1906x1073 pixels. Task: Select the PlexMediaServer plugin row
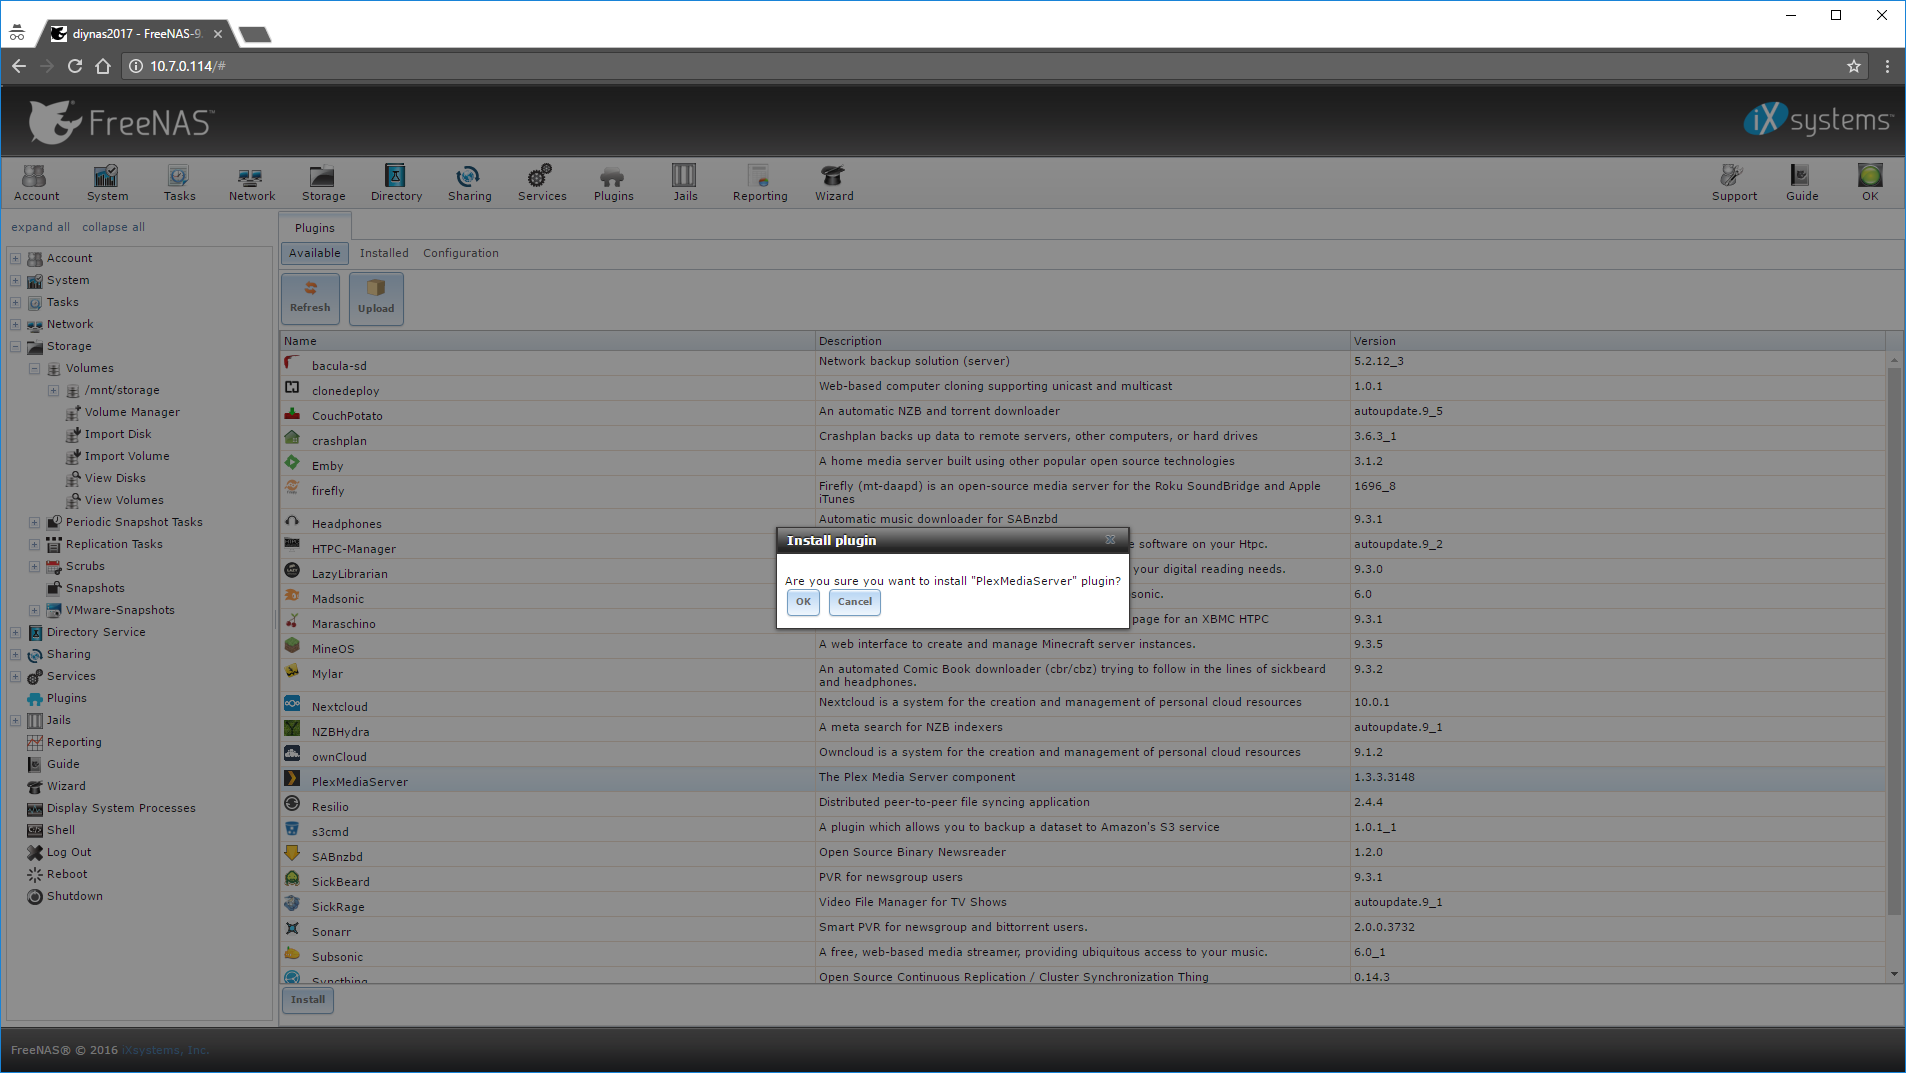pos(1082,779)
